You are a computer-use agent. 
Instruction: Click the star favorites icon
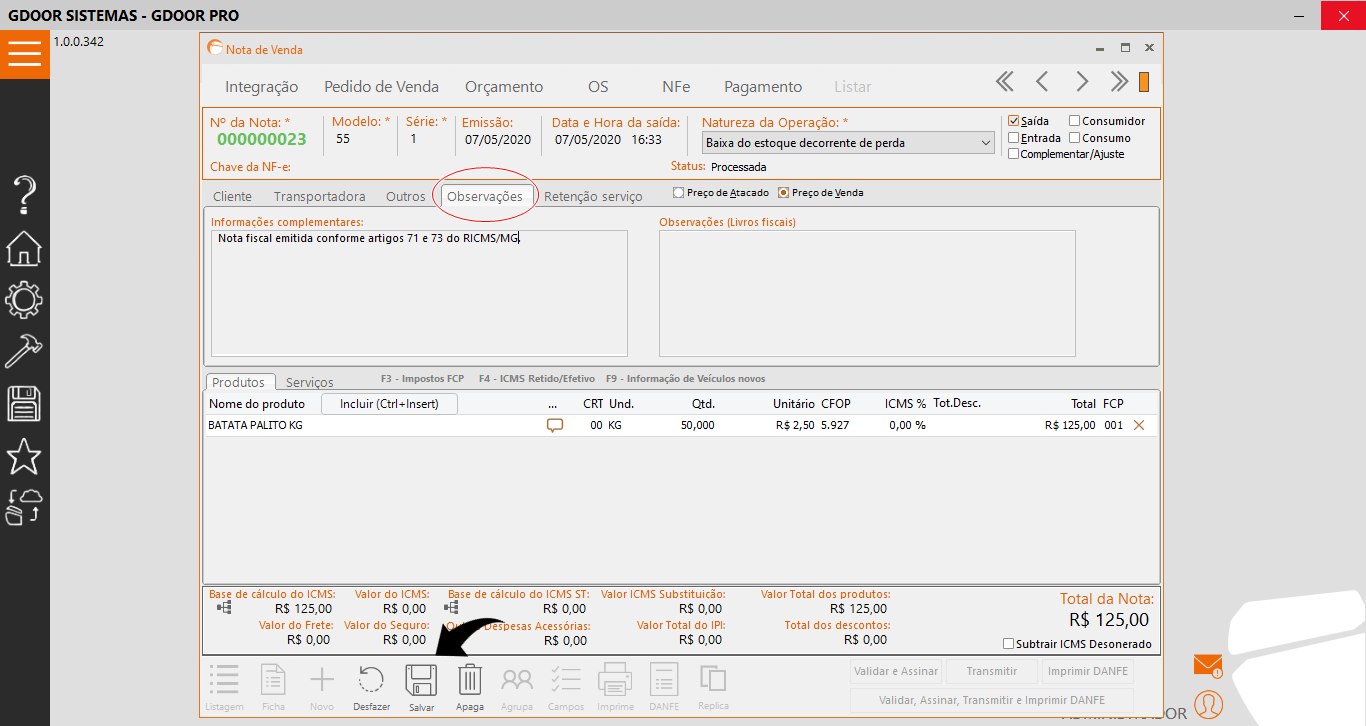click(x=24, y=456)
